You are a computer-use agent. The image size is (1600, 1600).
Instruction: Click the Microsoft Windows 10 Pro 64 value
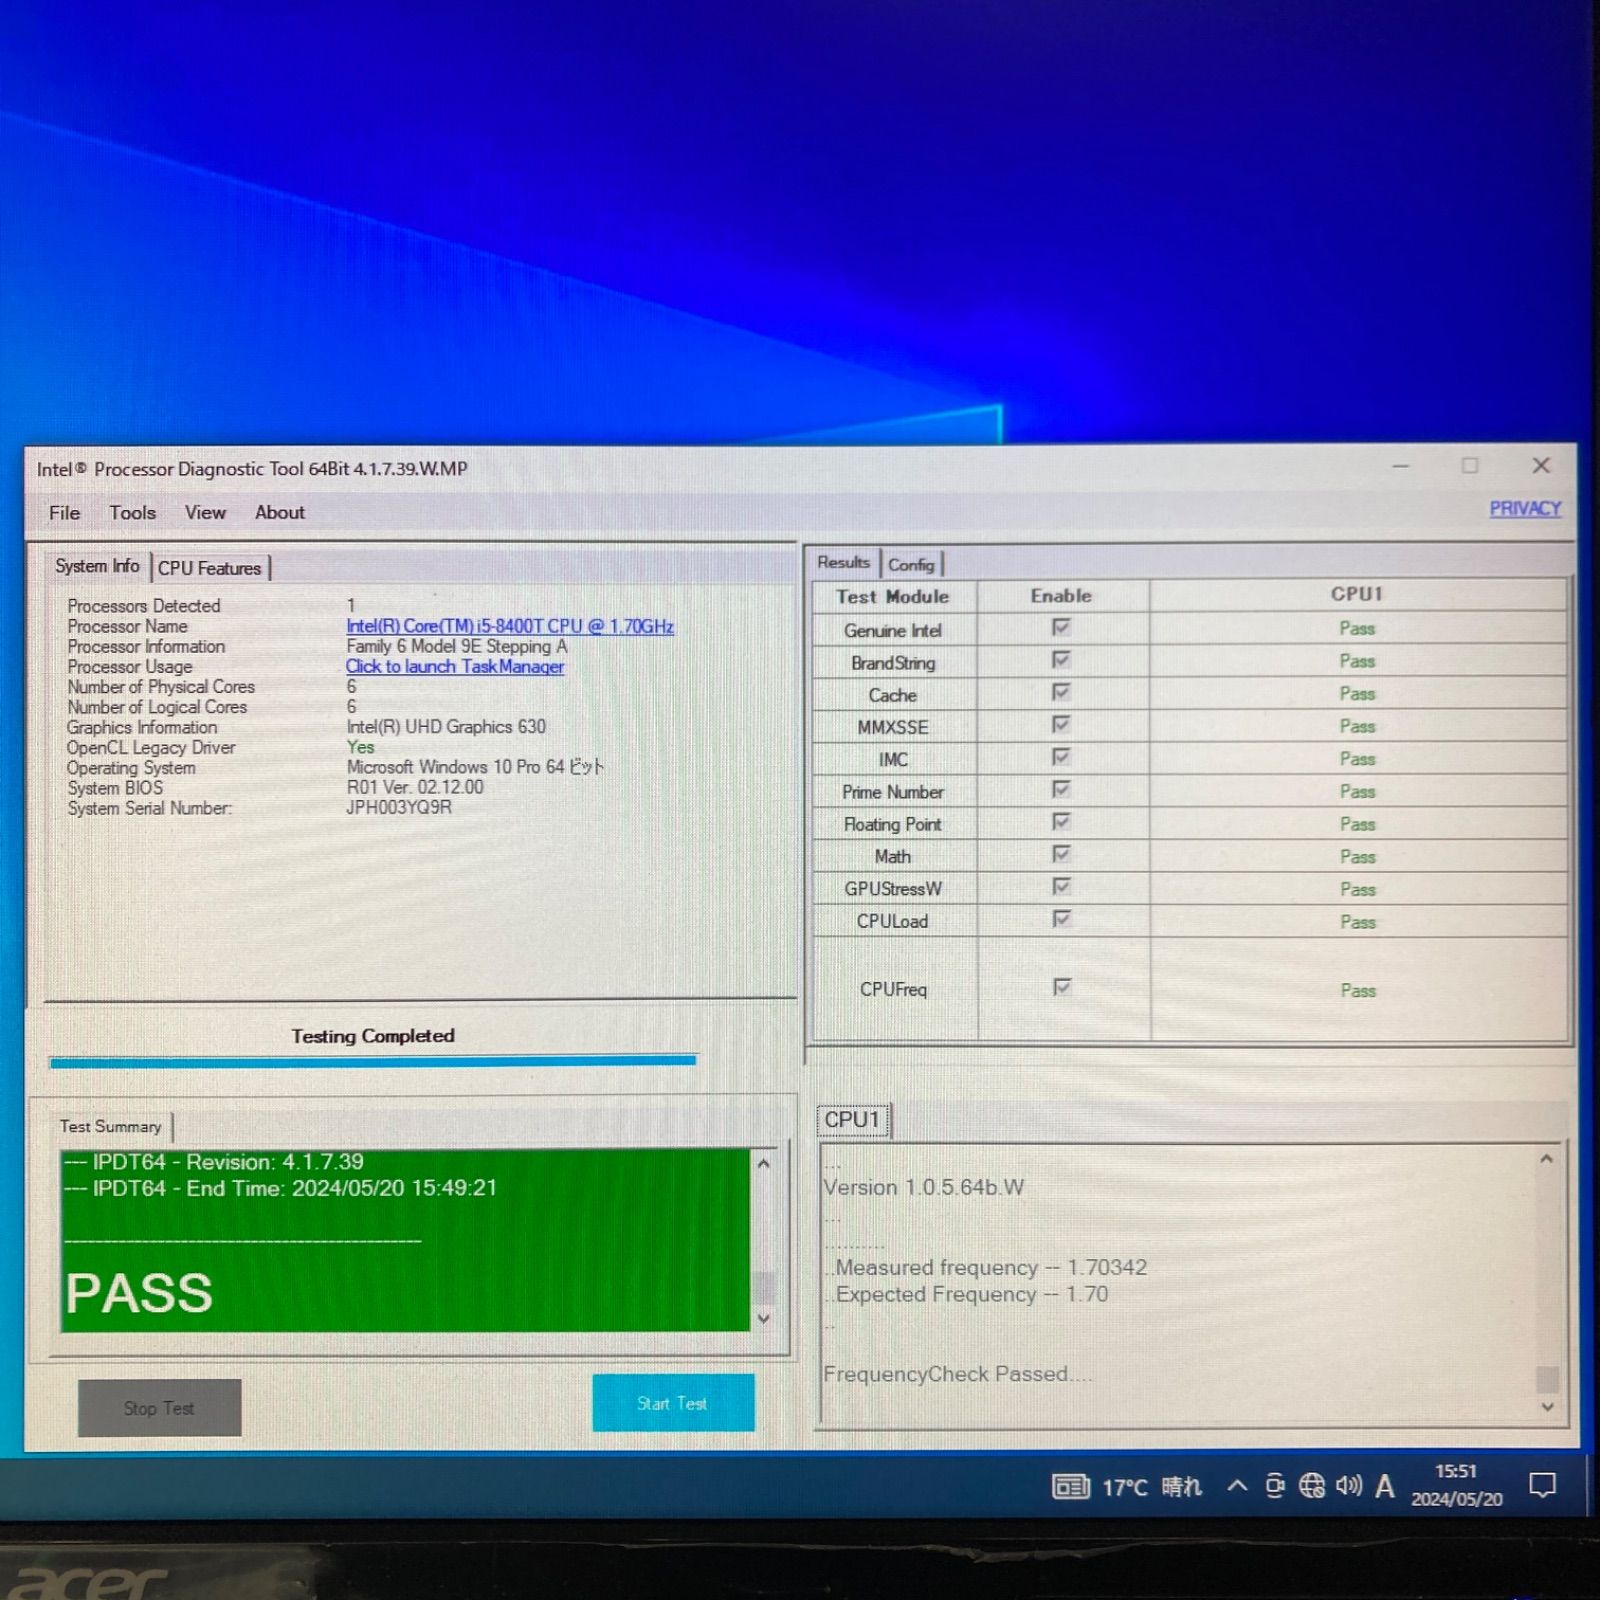(x=475, y=767)
